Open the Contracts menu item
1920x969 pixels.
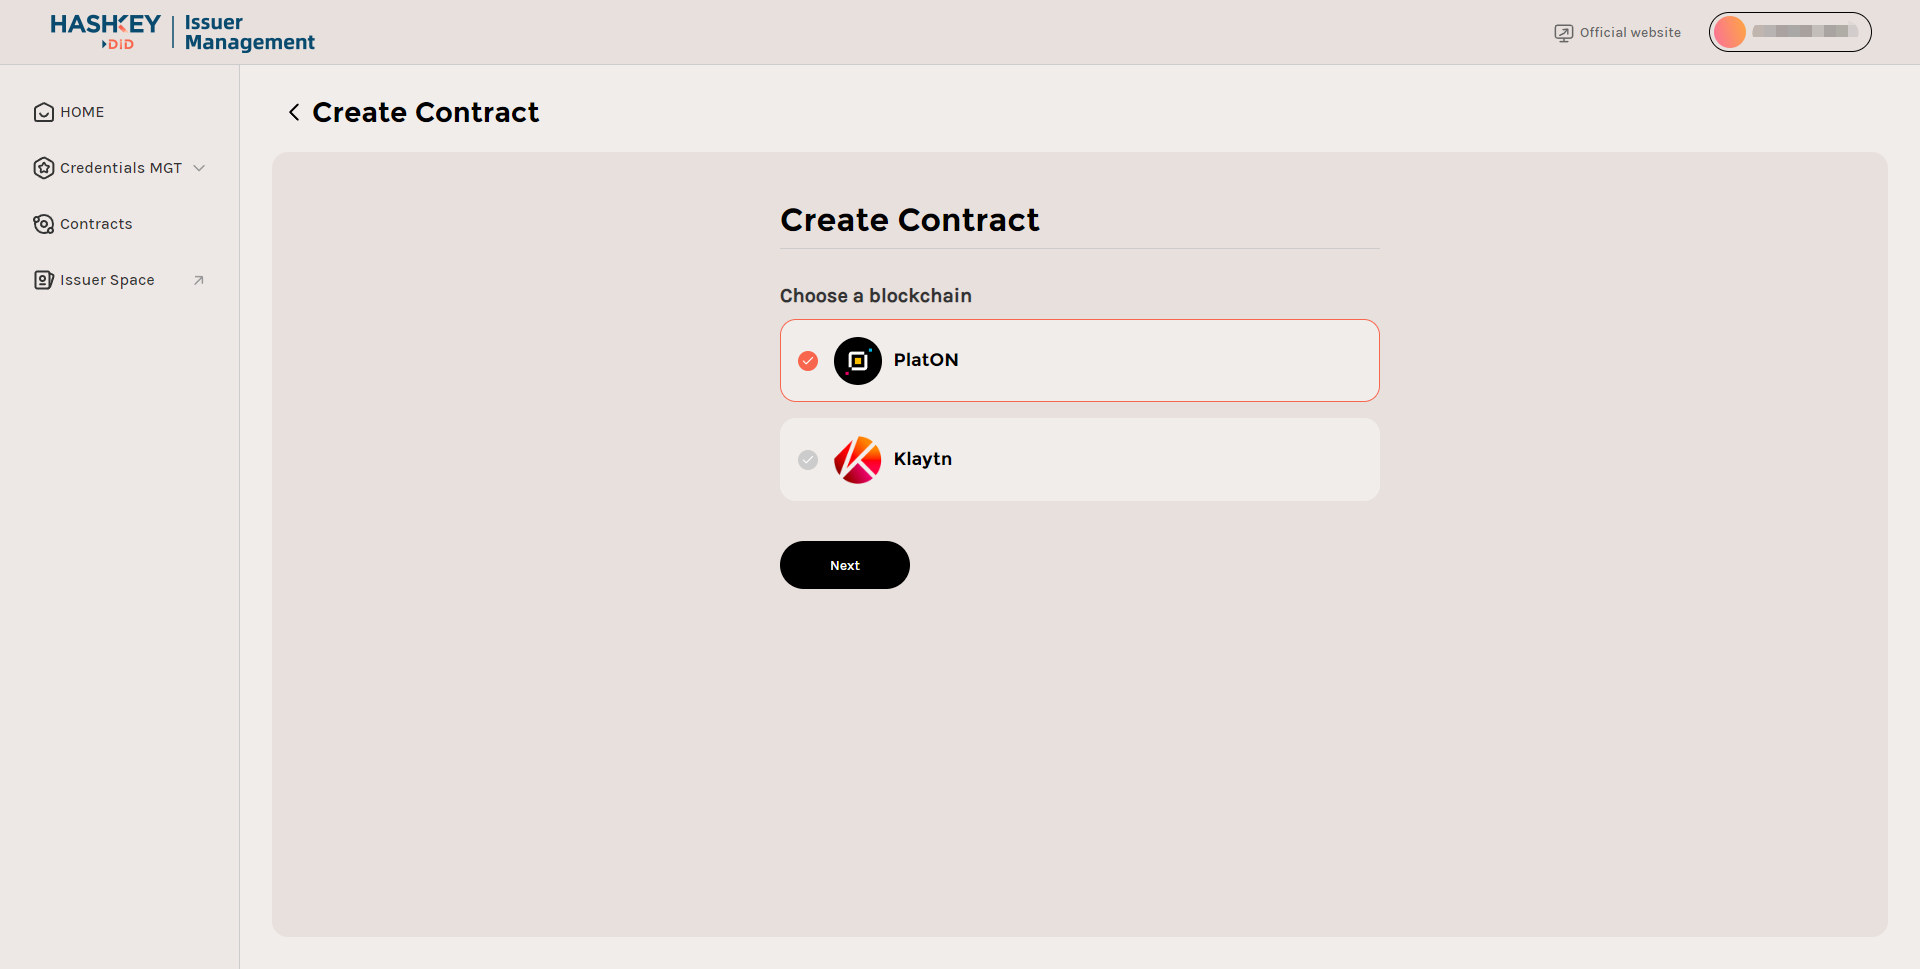[96, 224]
